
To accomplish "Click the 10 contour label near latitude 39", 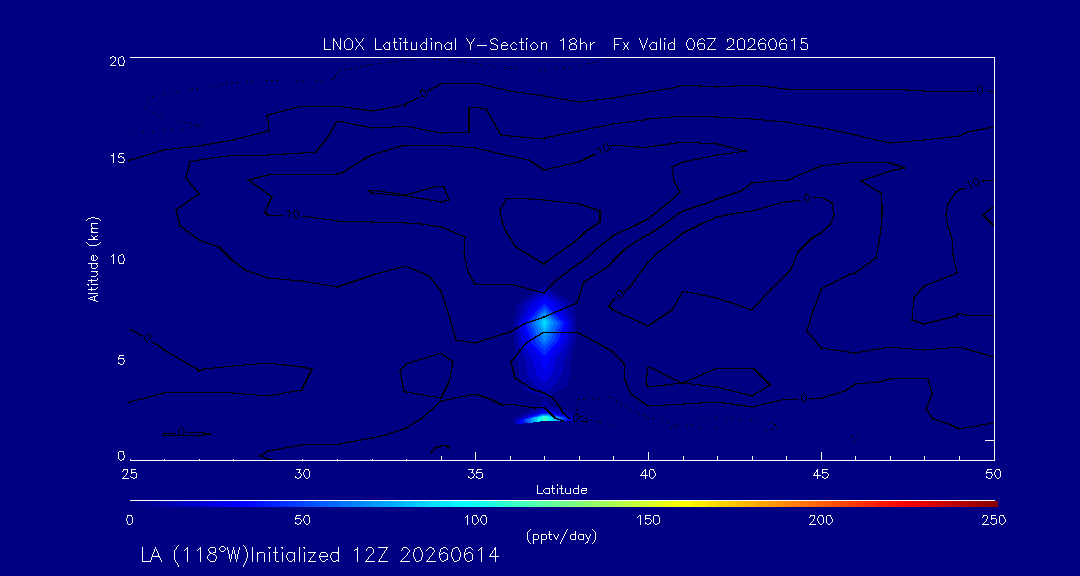I will (x=603, y=148).
